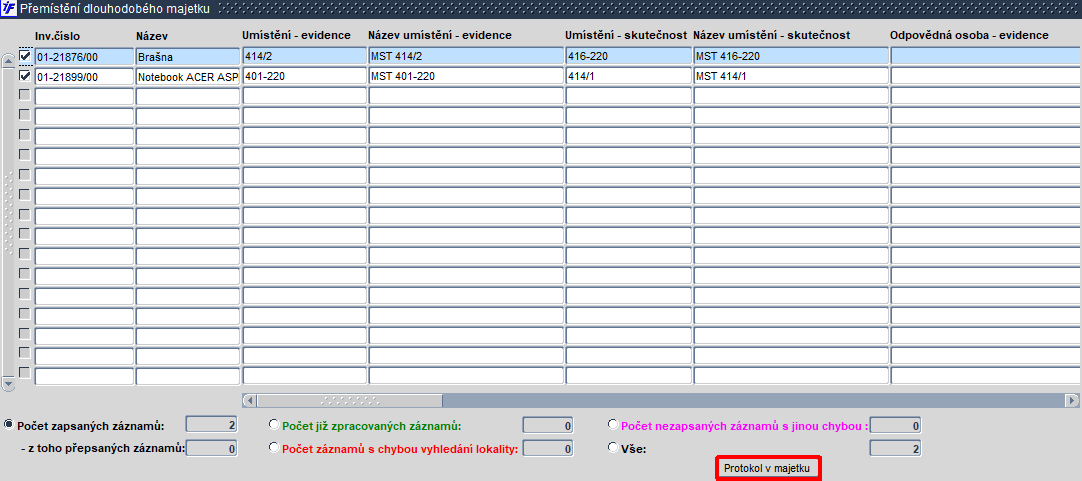Click the 'MST 401-220' location name cell

tap(466, 76)
